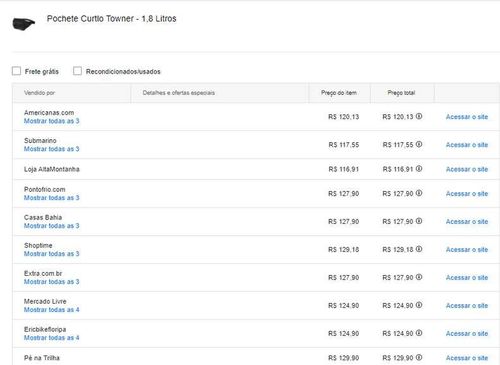Image resolution: width=500 pixels, height=365 pixels.
Task: Click info icon beside Pé na Trilha total price
Action: point(419,358)
